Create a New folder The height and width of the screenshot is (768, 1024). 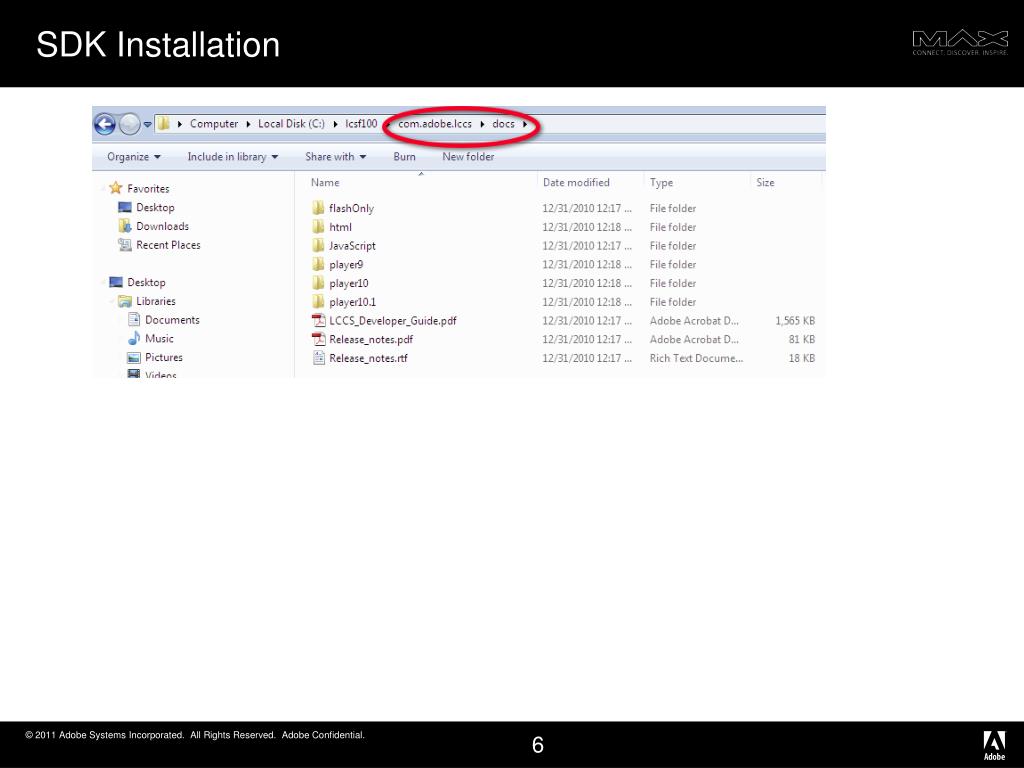point(468,157)
